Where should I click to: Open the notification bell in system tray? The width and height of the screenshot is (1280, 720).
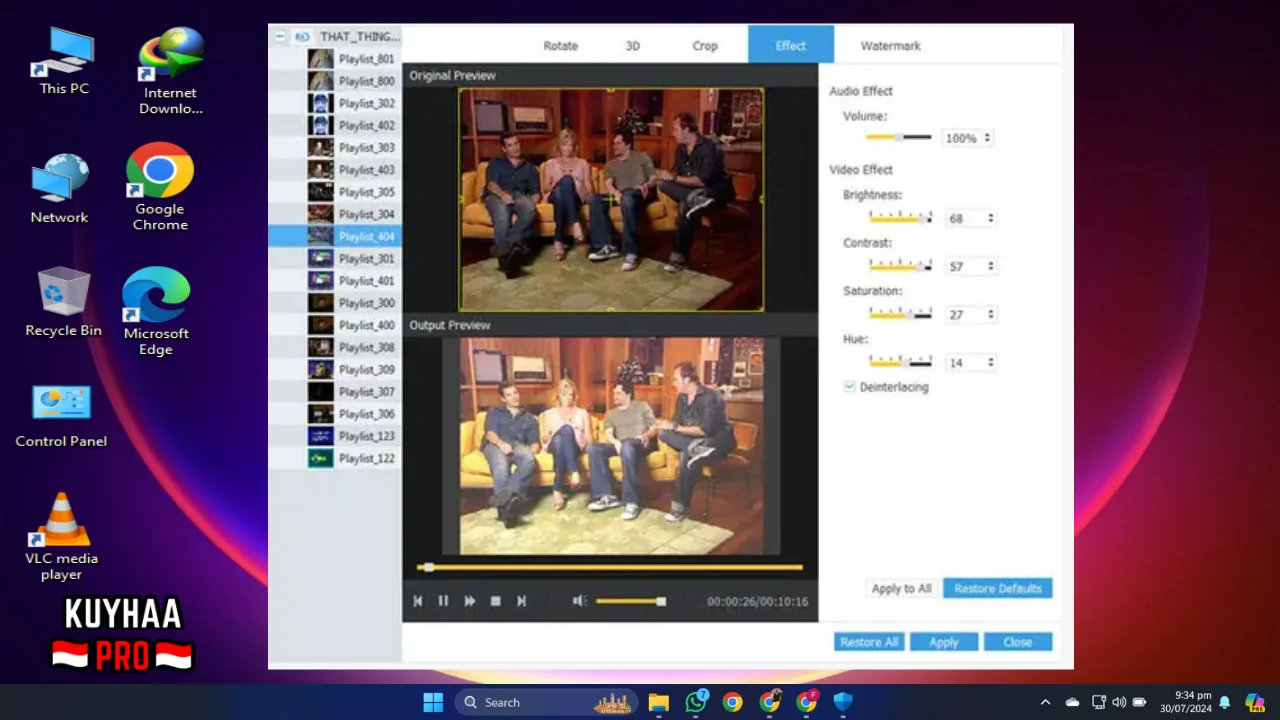click(1224, 702)
